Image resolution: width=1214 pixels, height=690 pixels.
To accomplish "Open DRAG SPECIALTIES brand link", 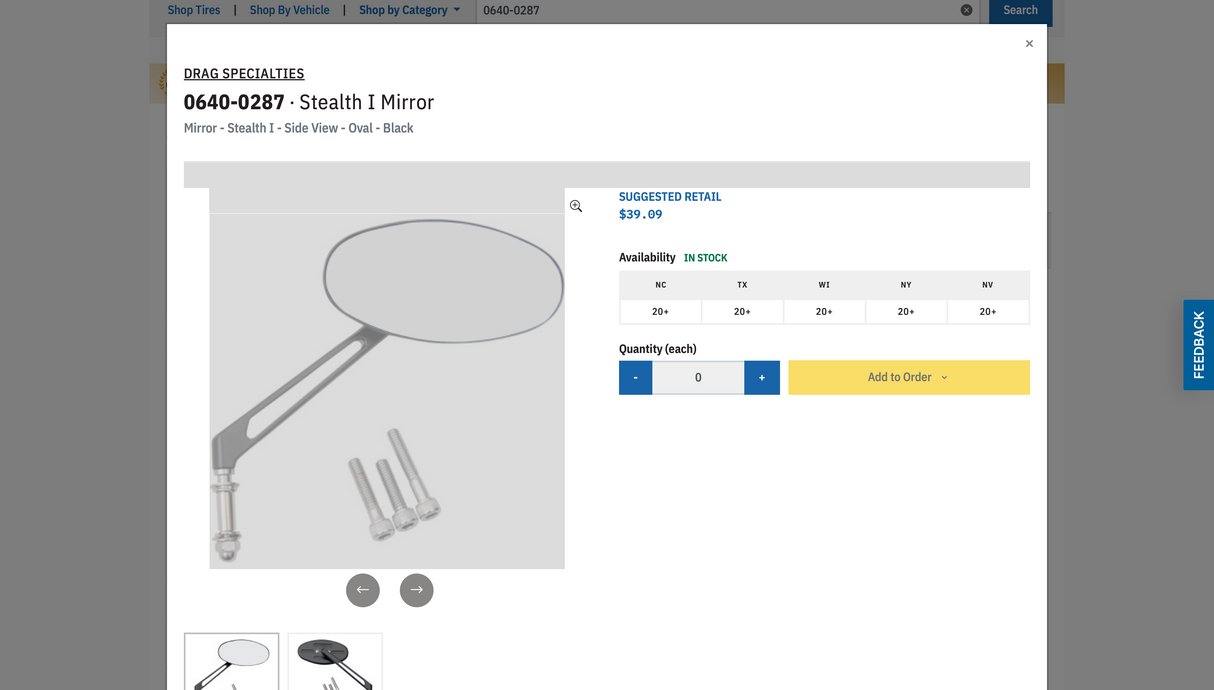I will pos(244,73).
